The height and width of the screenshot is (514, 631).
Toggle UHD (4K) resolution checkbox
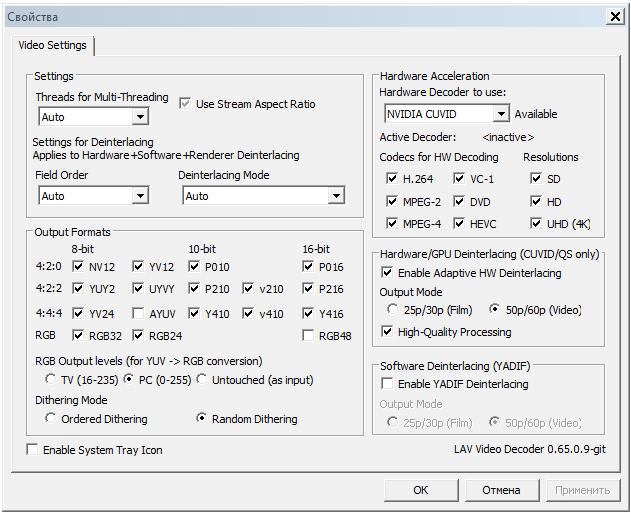point(536,224)
